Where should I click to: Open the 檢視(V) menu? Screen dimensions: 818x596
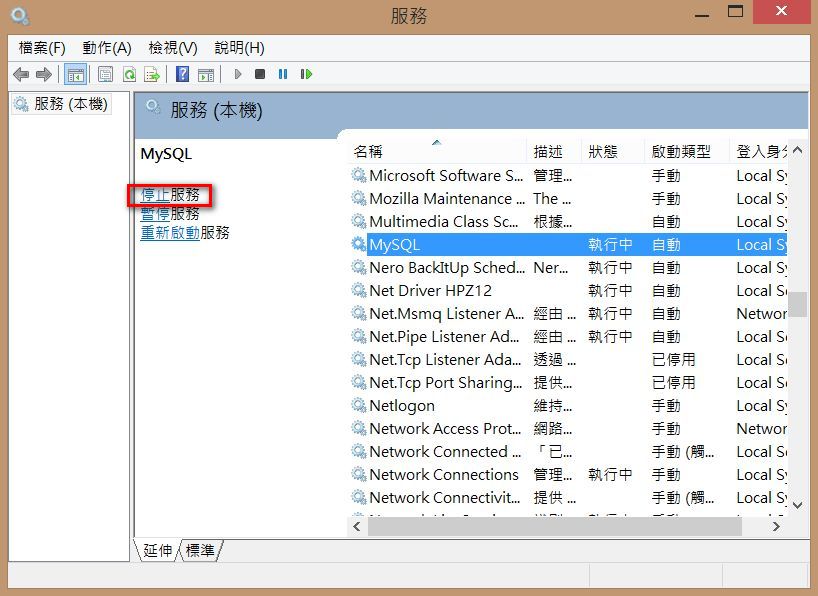(x=172, y=48)
